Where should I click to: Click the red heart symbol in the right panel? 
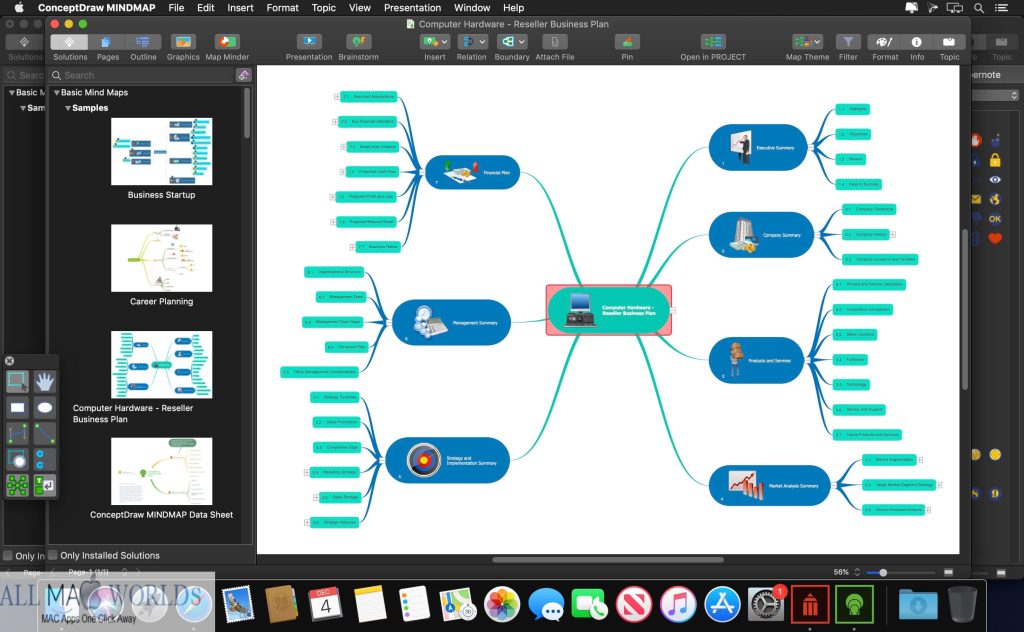[995, 238]
